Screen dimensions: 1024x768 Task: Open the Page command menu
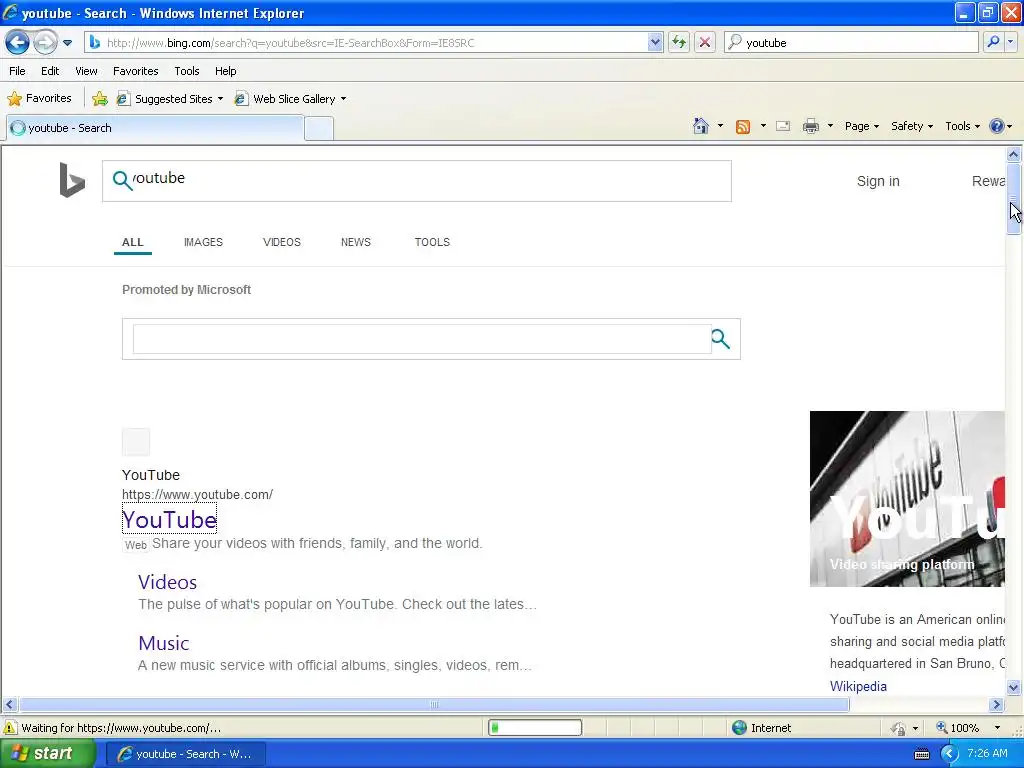[861, 126]
